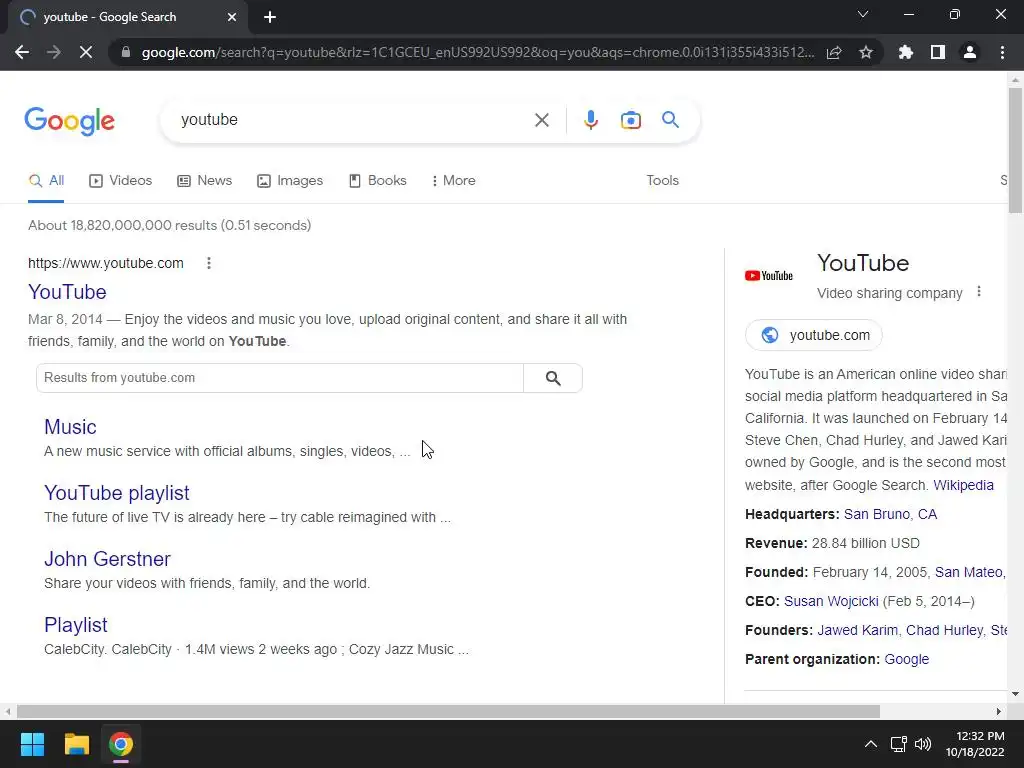
Task: Stop page loading with the X button
Action: click(x=86, y=52)
